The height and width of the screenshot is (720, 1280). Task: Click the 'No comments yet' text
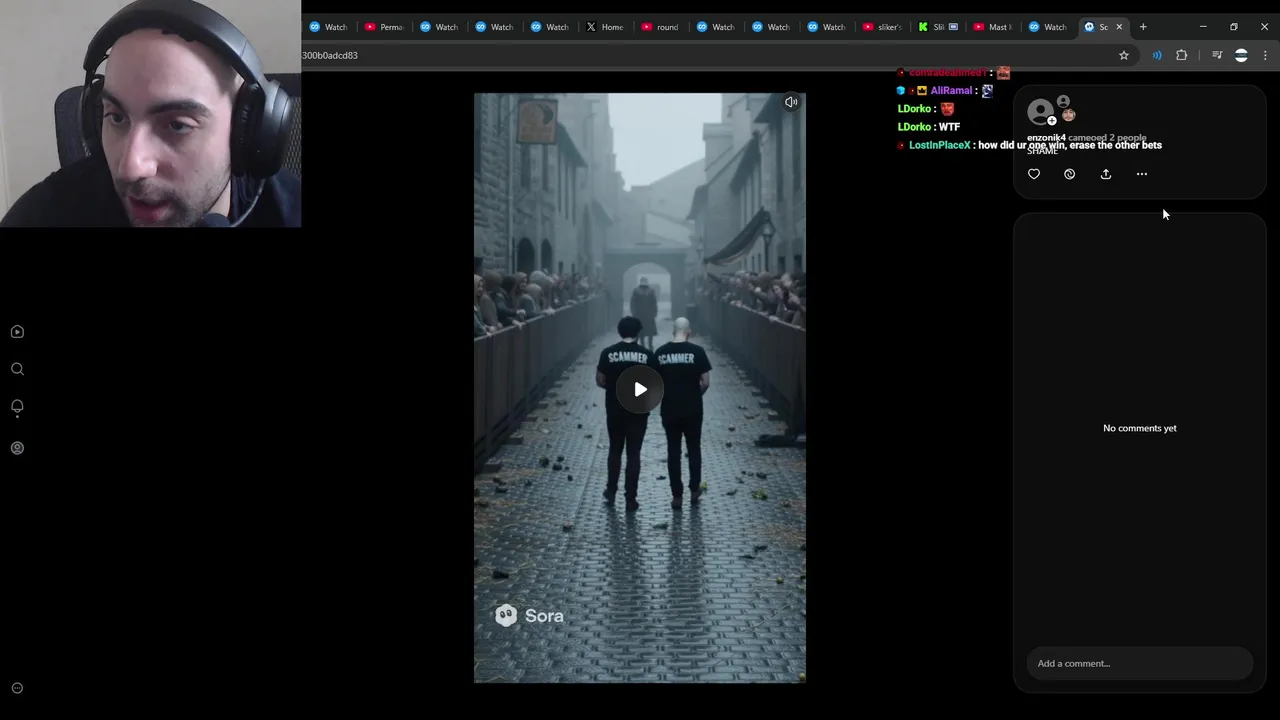[x=1140, y=428]
